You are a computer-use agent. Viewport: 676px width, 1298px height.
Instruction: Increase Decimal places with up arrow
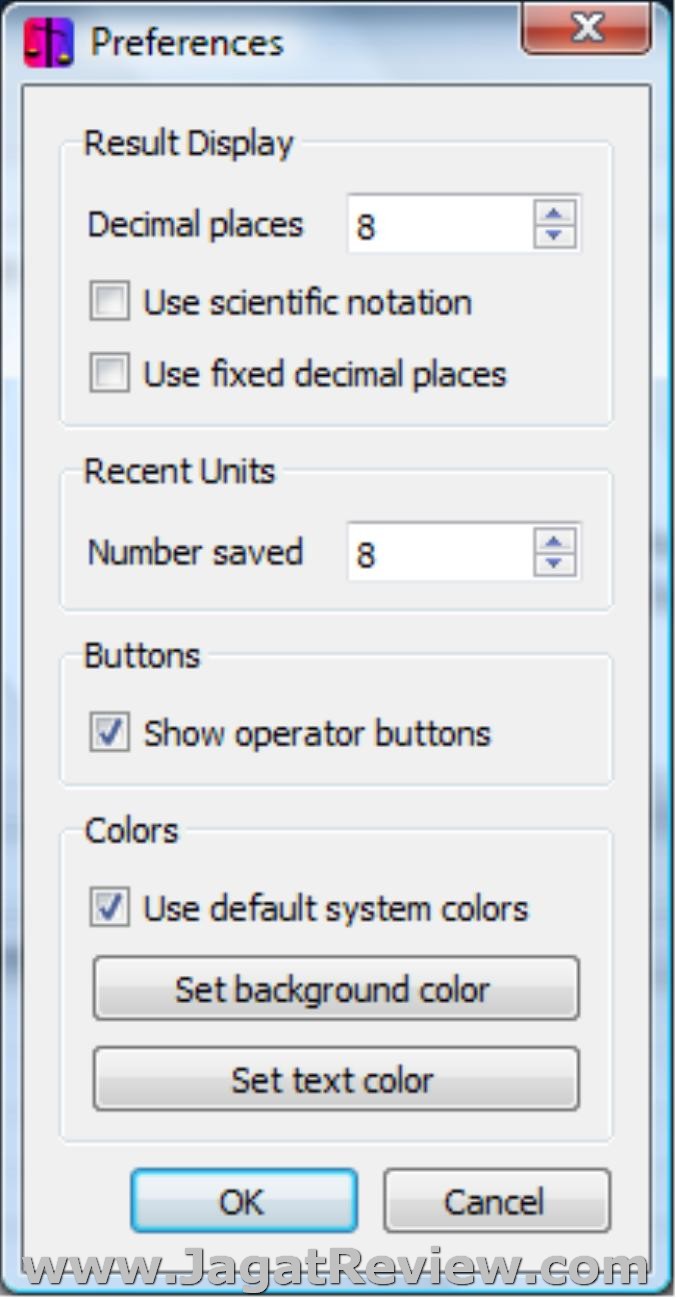coord(555,212)
